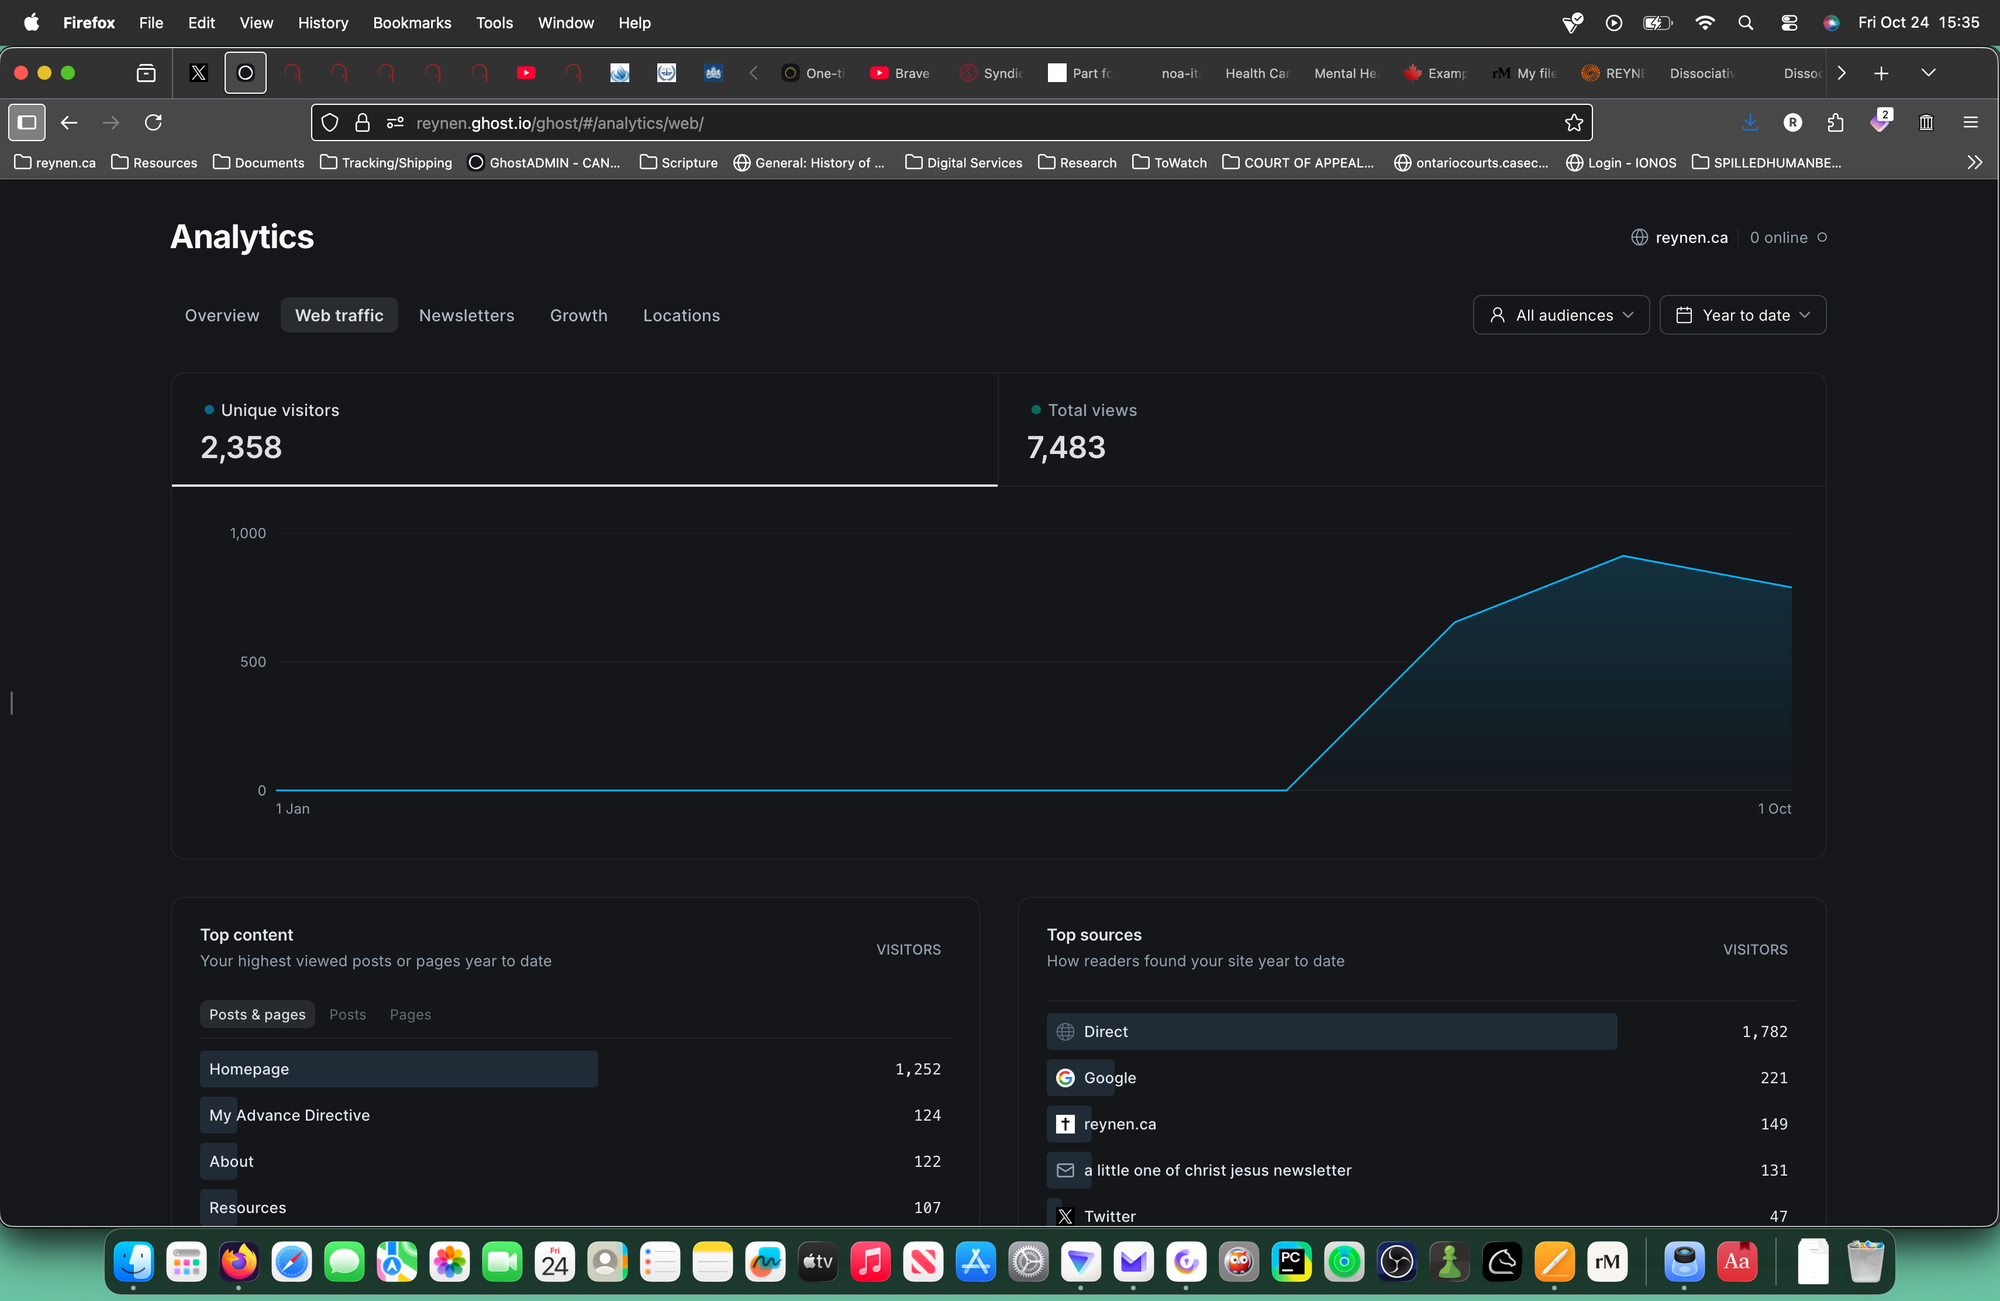
Task: Filter top content by Posts
Action: tap(347, 1014)
